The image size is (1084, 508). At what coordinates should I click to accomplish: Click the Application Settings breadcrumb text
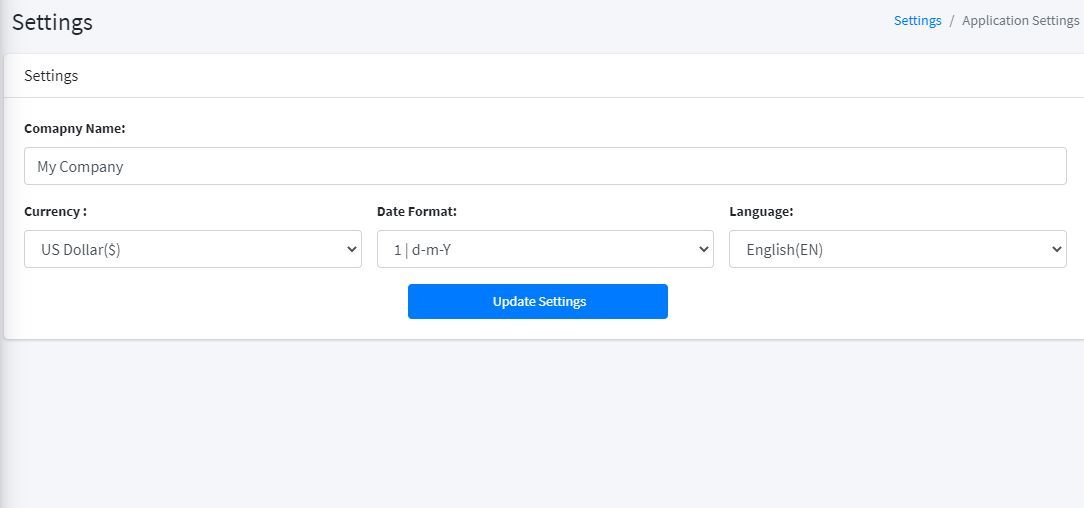pyautogui.click(x=1020, y=21)
